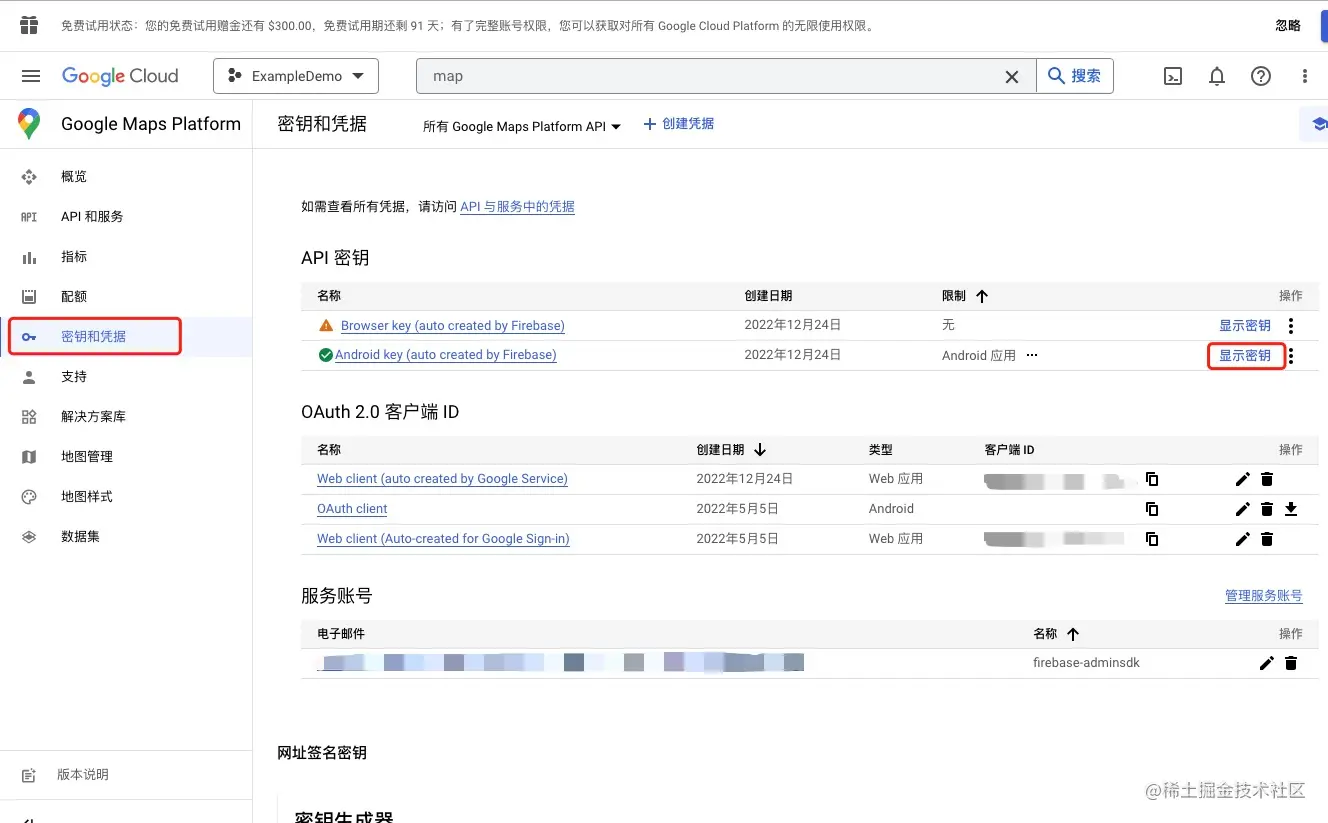Download the OAuth client JSON
Viewport: 1328px width, 823px height.
point(1291,509)
